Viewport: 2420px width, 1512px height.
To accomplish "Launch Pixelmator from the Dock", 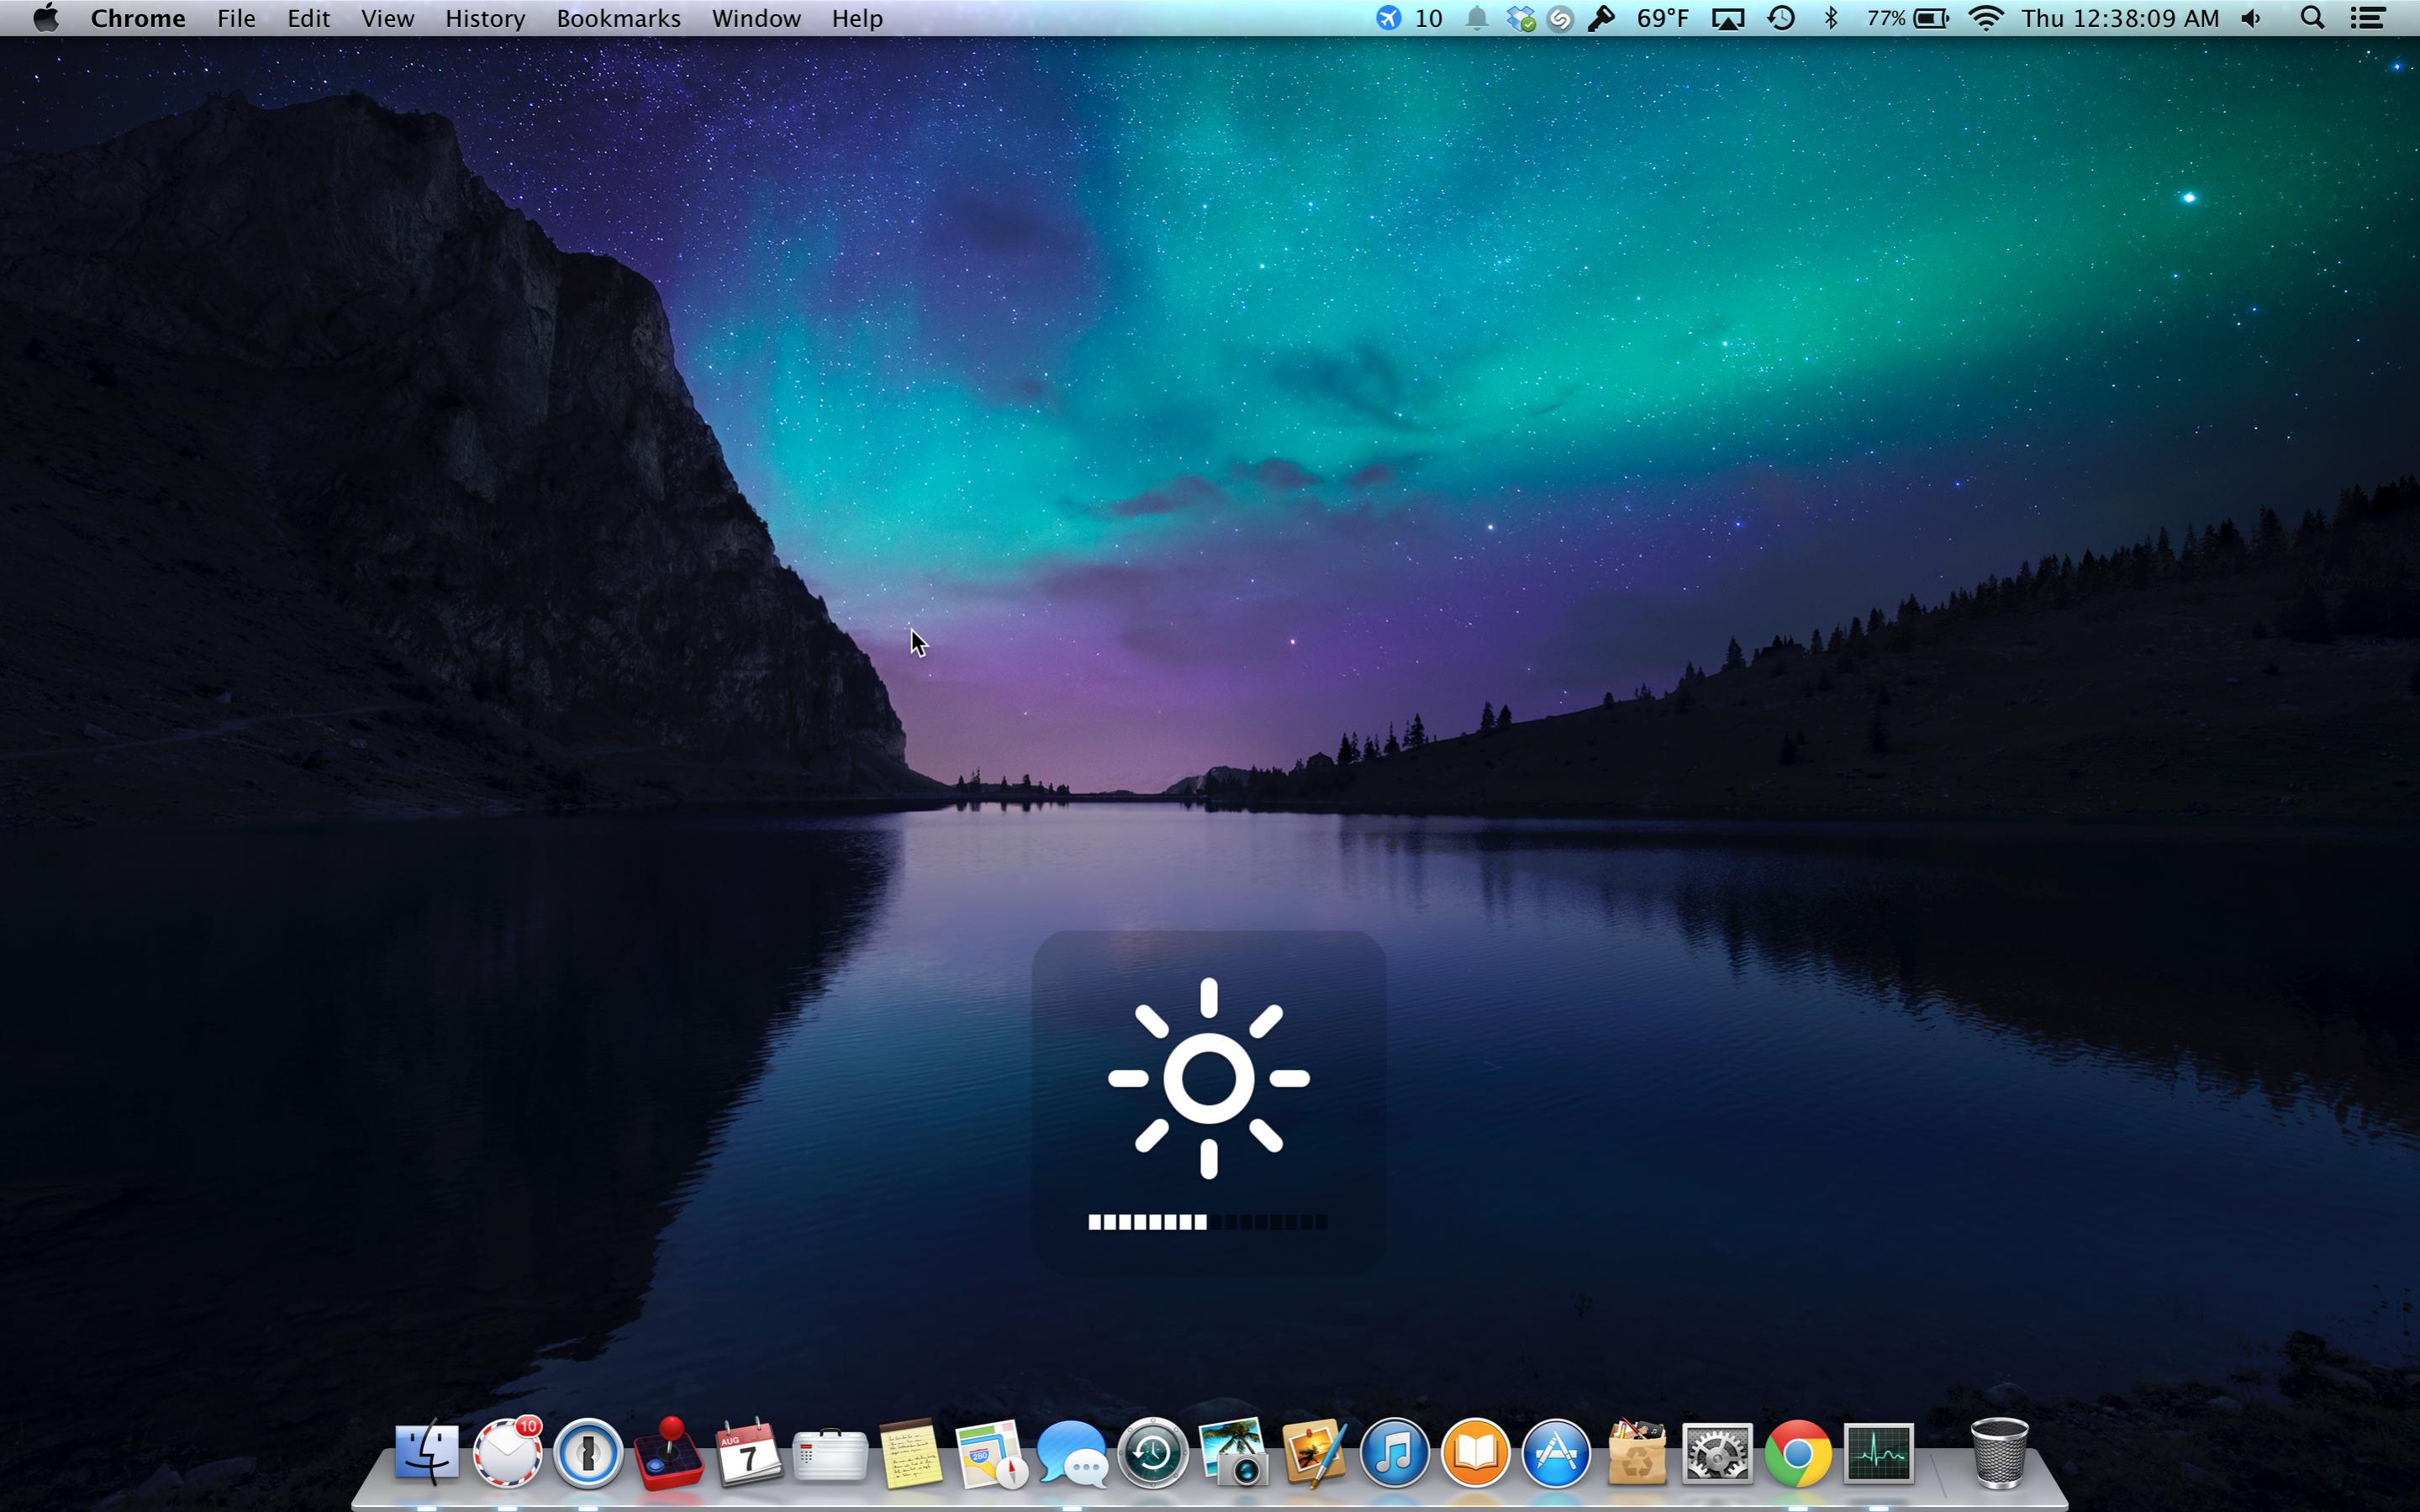I will [1314, 1453].
